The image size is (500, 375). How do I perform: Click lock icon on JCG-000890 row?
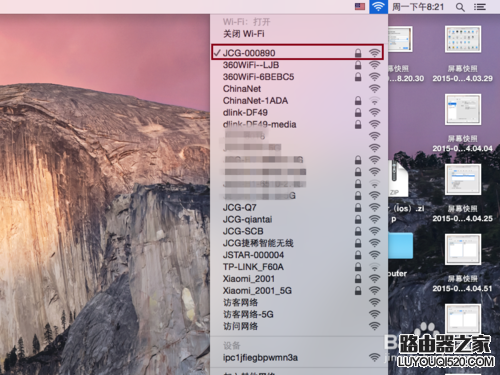coord(358,53)
